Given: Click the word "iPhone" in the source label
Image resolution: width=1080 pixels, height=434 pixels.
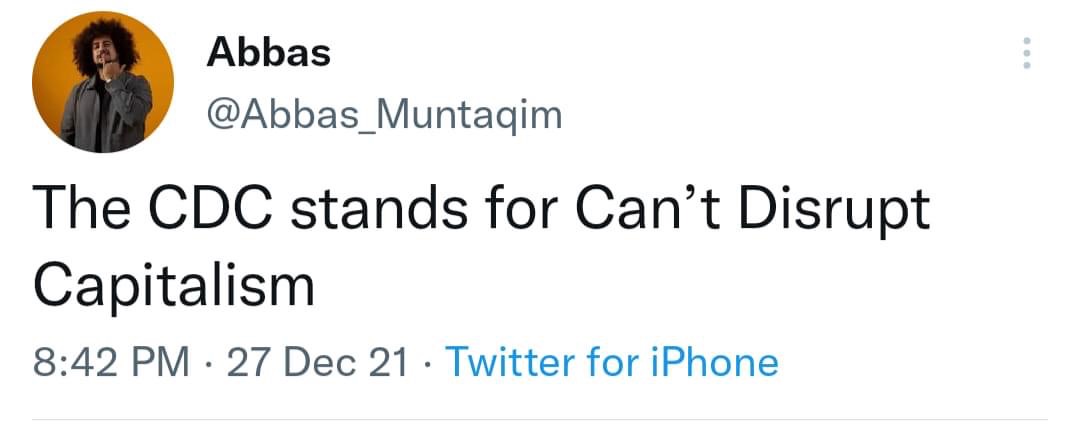Looking at the screenshot, I should tap(713, 361).
